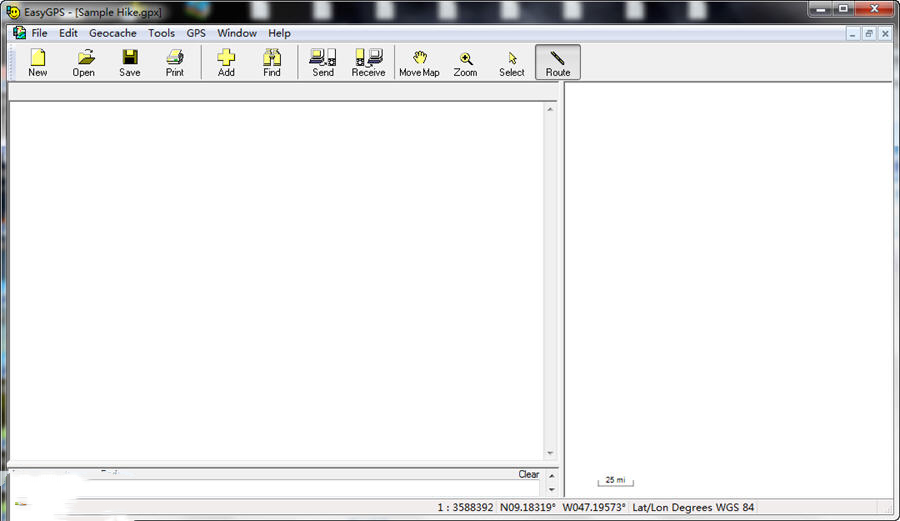Click the waypoint list scroll down arrow
This screenshot has width=900, height=521.
click(x=550, y=453)
